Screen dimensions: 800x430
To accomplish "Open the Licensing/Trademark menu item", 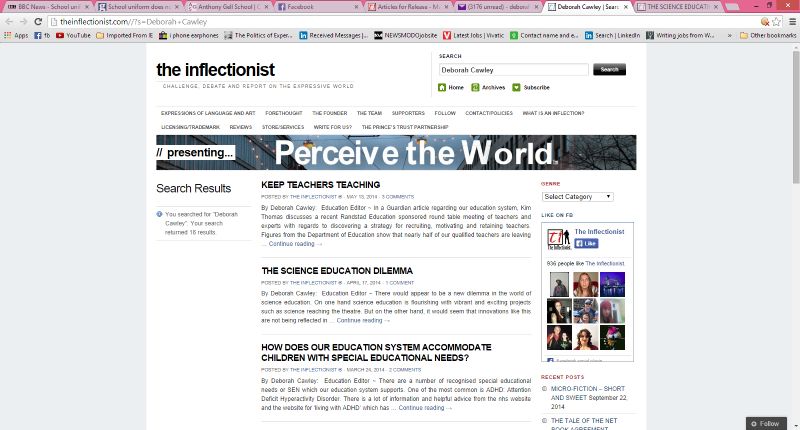I will [x=190, y=127].
